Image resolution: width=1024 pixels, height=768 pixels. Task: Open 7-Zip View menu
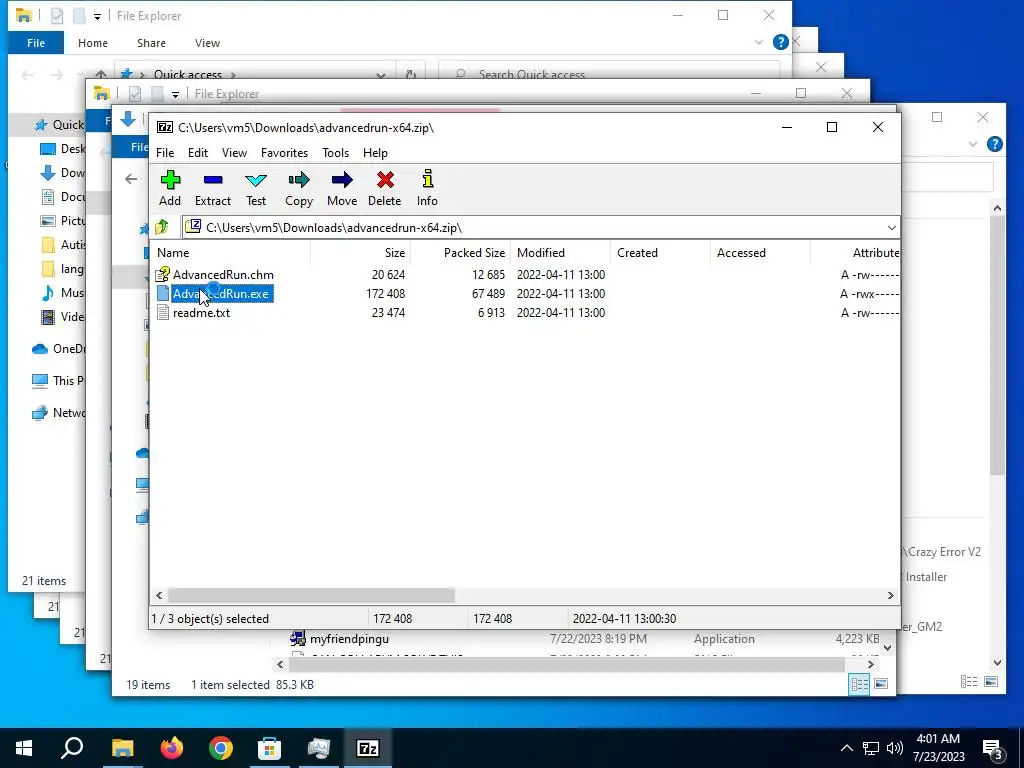tap(234, 153)
